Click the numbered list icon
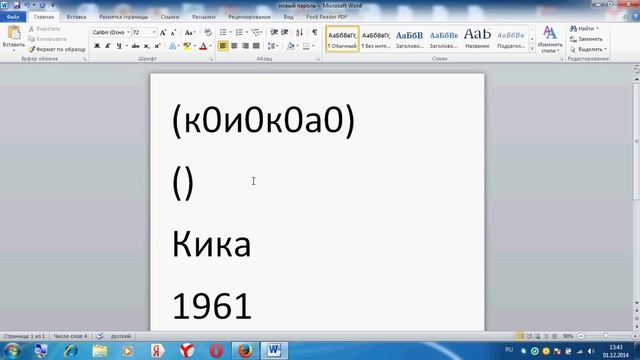The height and width of the screenshot is (360, 640). pyautogui.click(x=239, y=32)
